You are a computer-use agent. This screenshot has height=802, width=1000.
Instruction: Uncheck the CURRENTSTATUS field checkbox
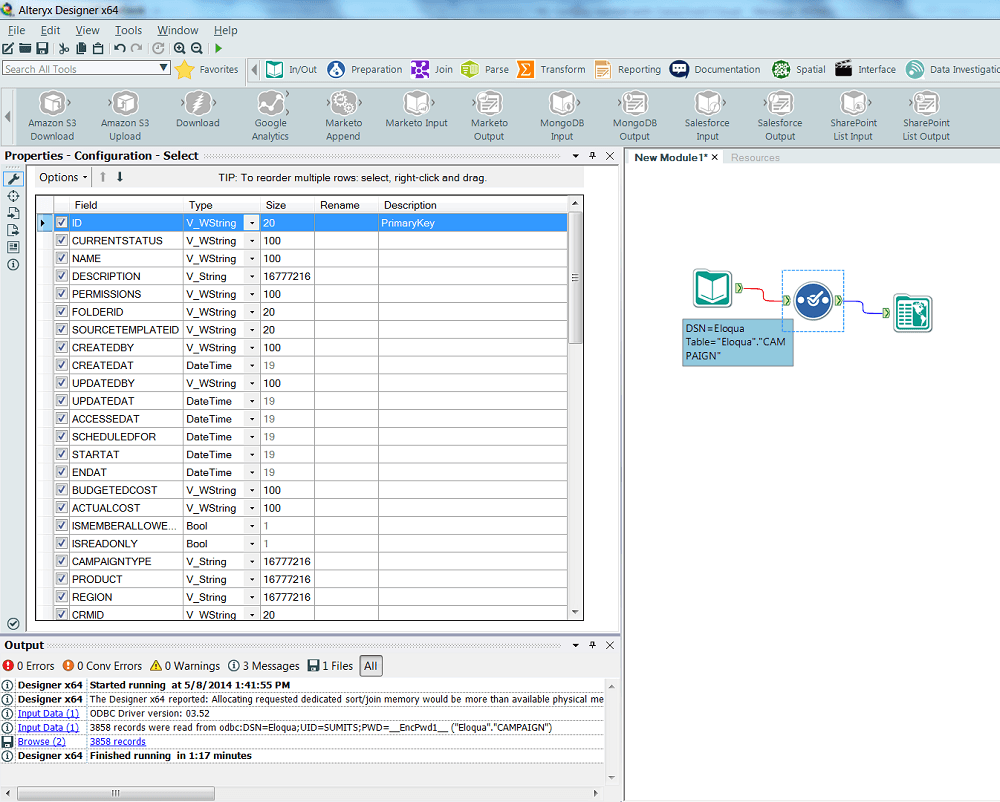[62, 240]
